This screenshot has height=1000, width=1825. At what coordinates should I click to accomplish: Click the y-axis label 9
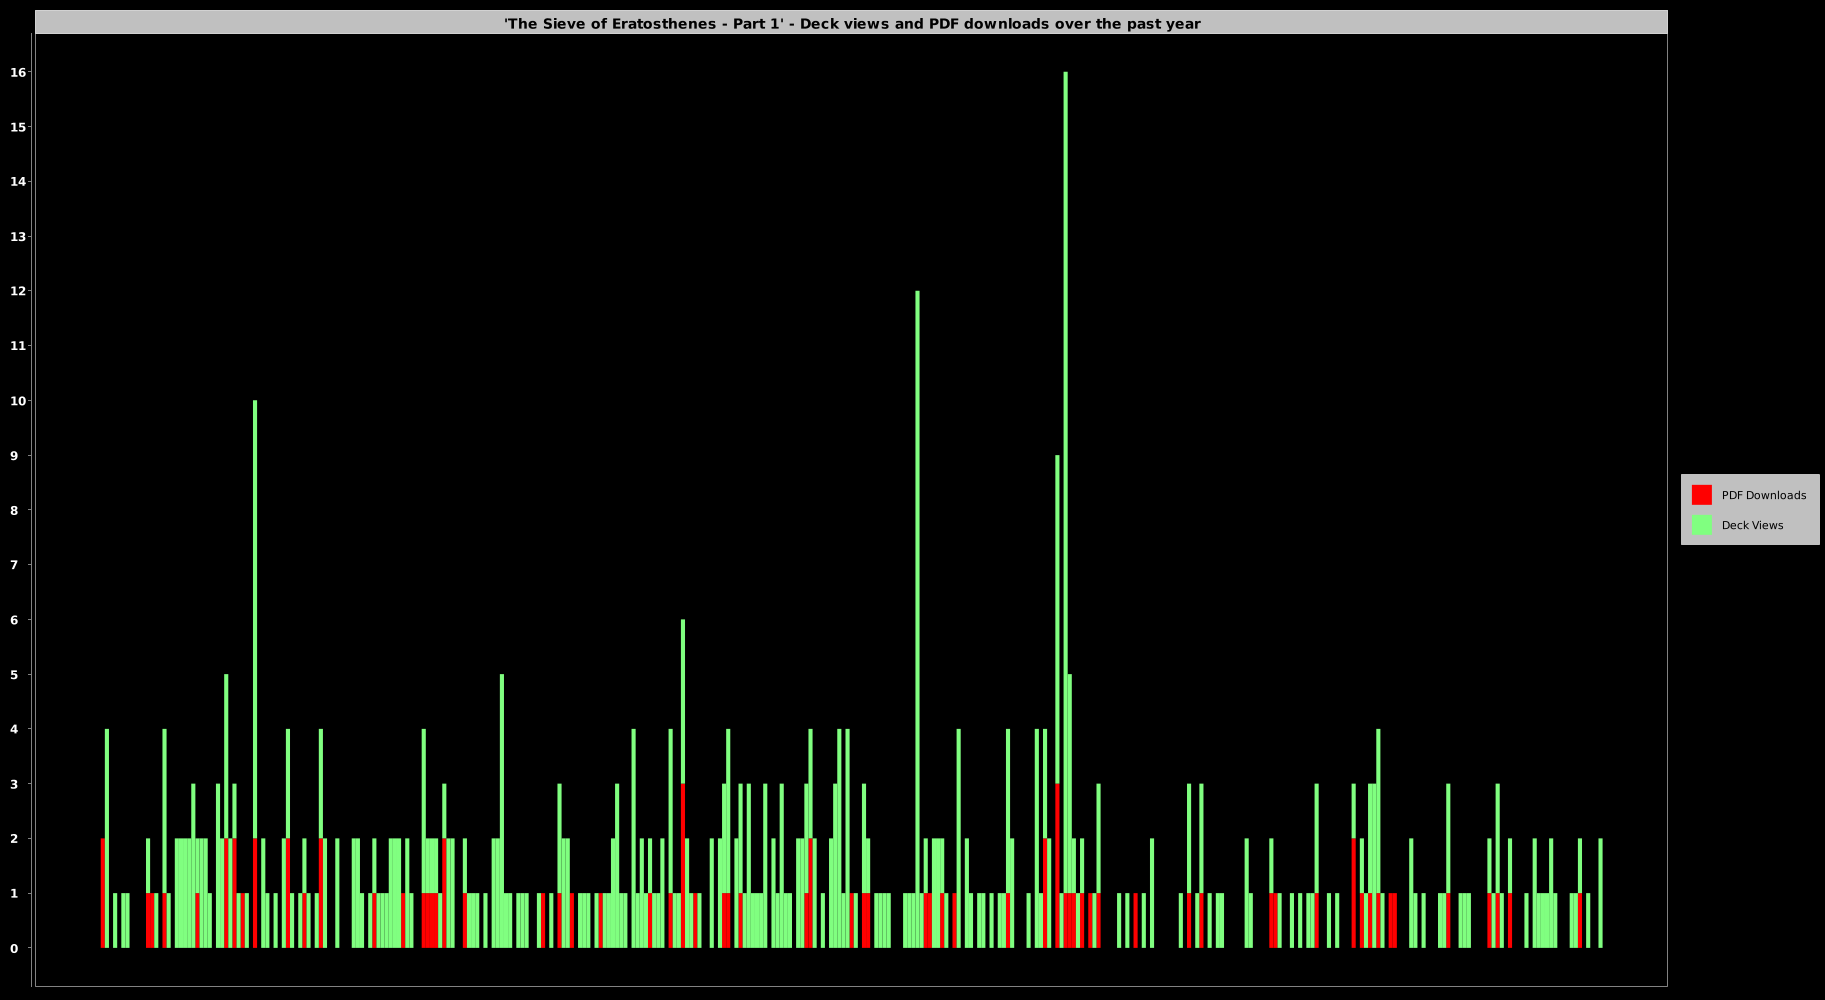(14, 456)
